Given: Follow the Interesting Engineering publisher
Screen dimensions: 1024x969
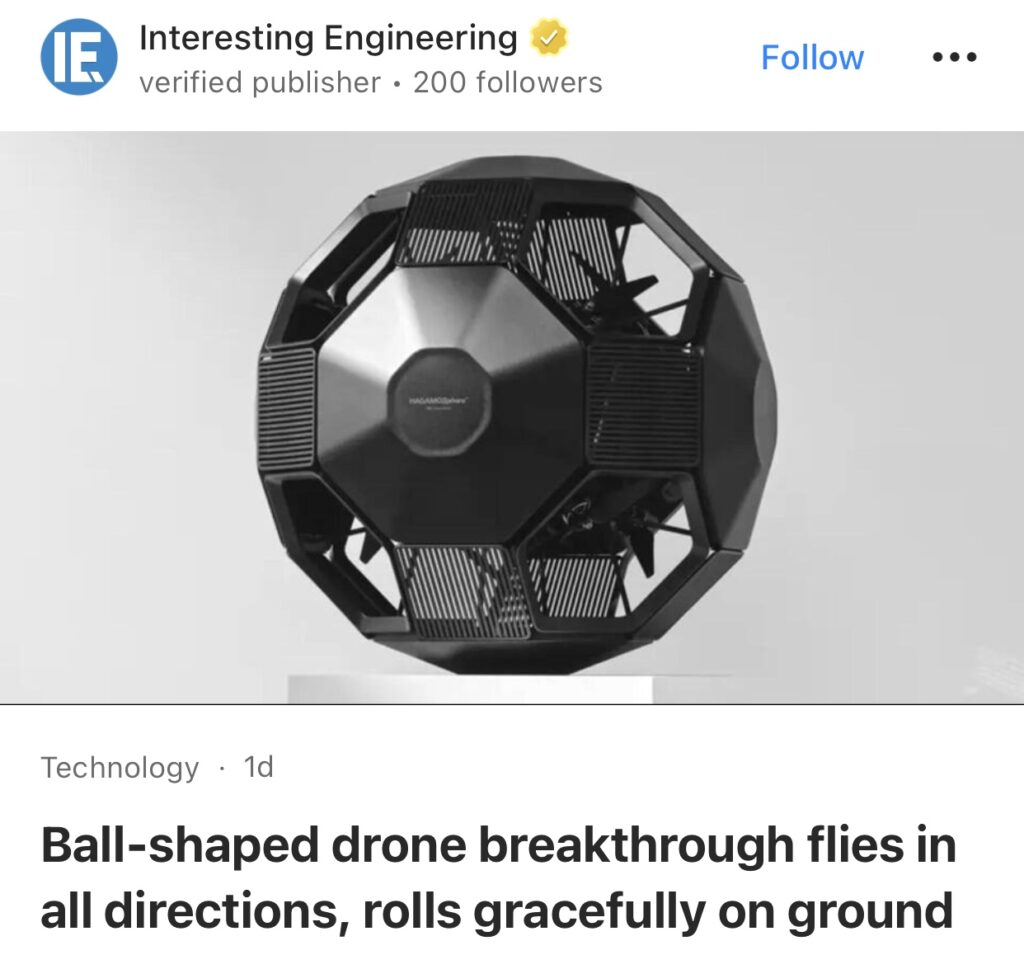Looking at the screenshot, I should [x=812, y=57].
